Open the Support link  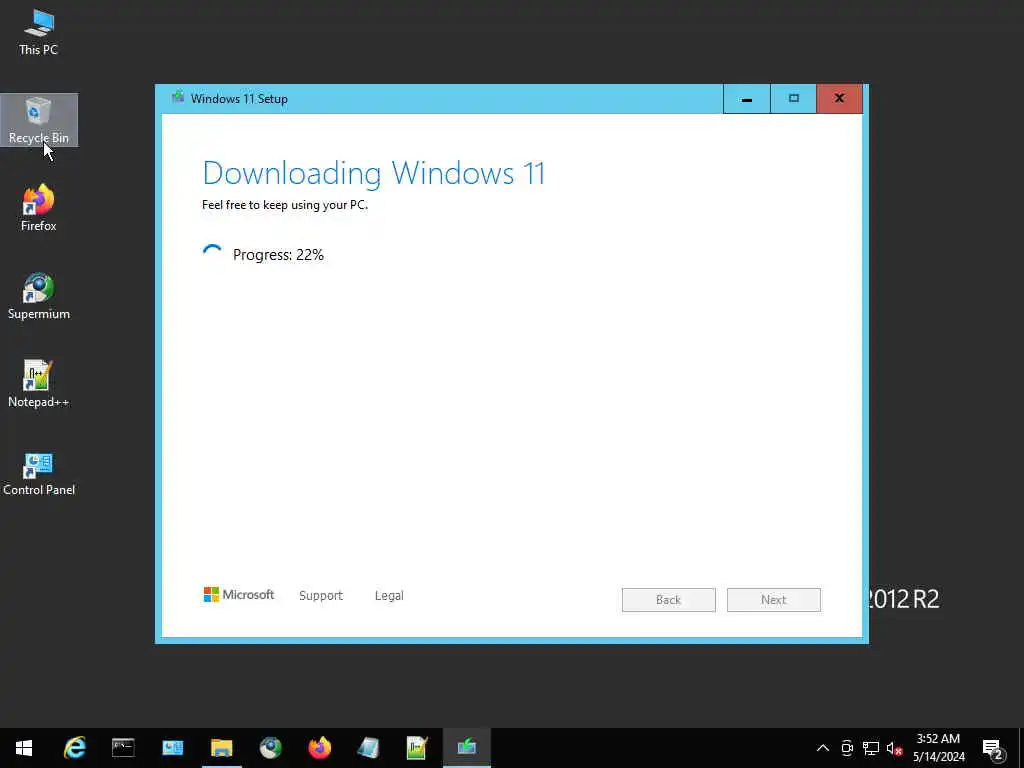coord(321,596)
